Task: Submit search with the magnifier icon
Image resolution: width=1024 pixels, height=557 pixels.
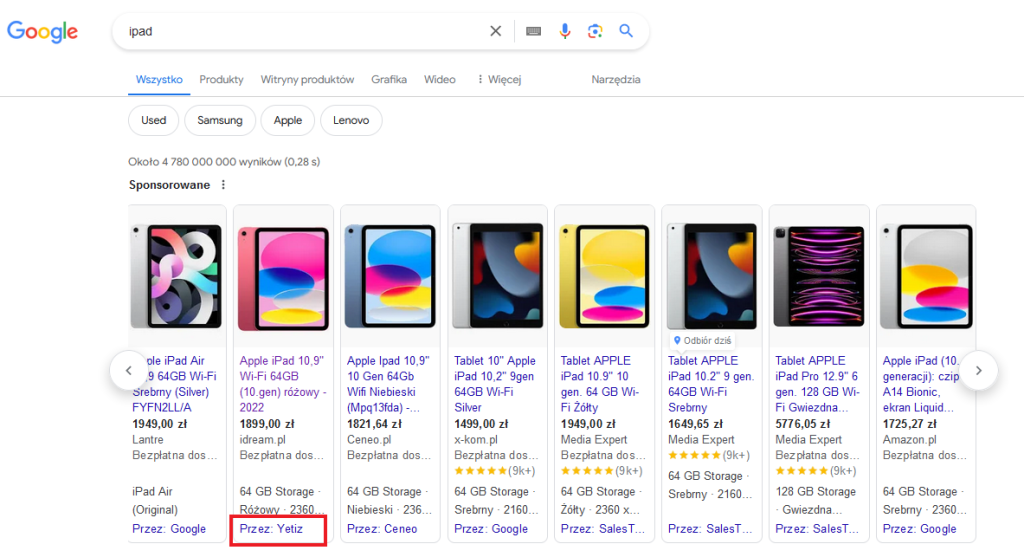Action: click(x=626, y=31)
